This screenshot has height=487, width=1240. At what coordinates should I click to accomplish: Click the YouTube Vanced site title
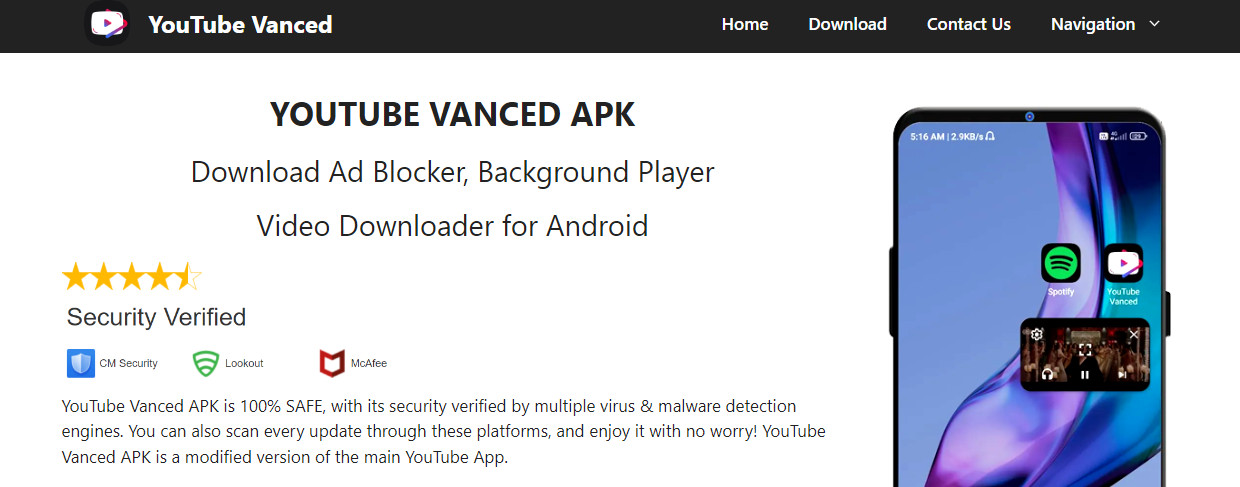(240, 24)
